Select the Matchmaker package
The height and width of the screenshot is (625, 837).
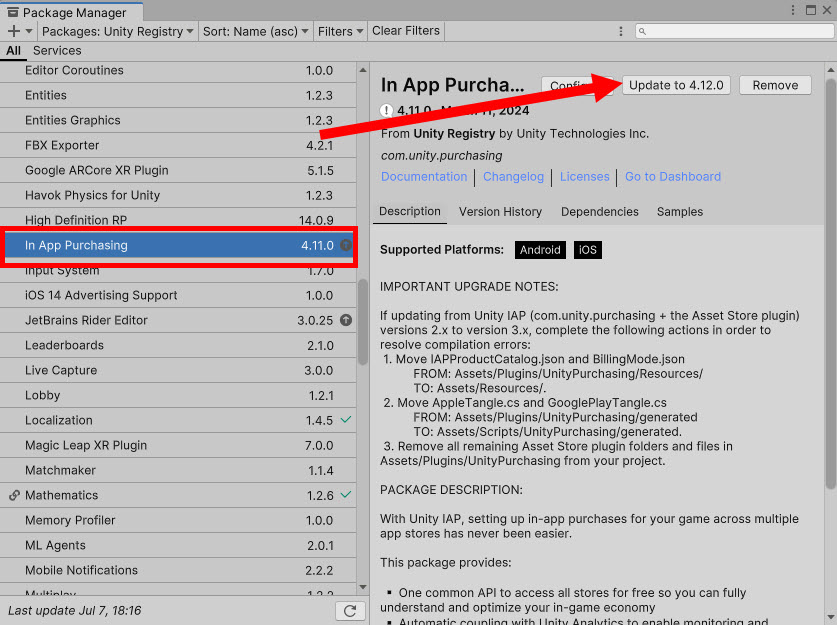click(178, 471)
